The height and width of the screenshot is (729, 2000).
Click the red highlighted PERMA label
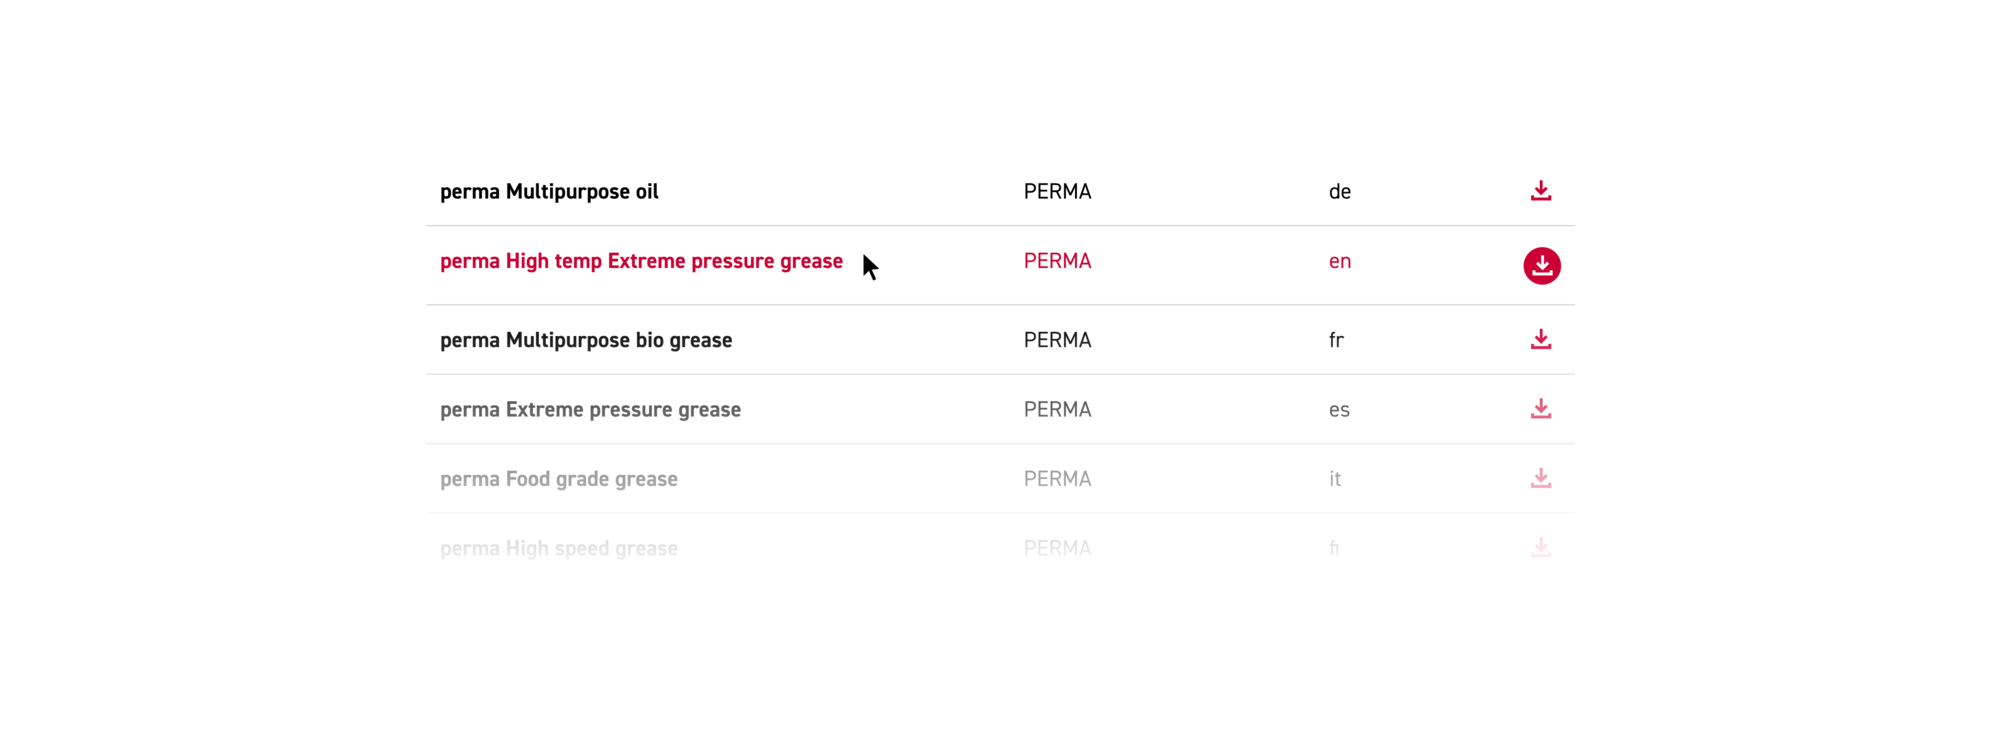[x=1057, y=261]
